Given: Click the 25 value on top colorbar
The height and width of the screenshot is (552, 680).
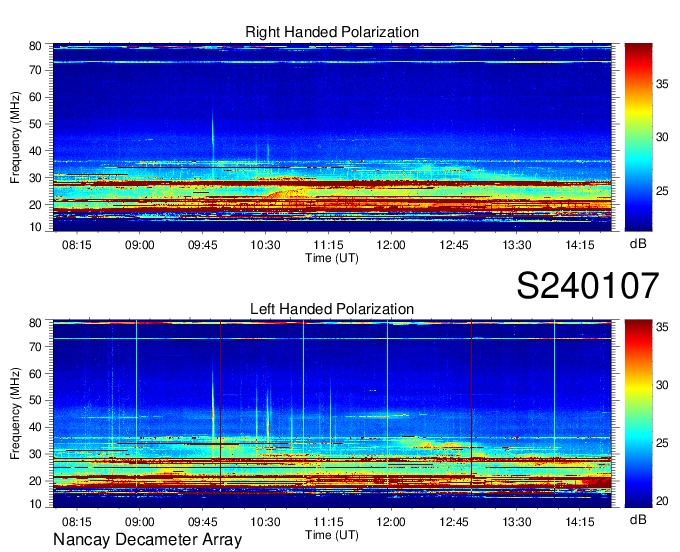Looking at the screenshot, I should pos(662,191).
